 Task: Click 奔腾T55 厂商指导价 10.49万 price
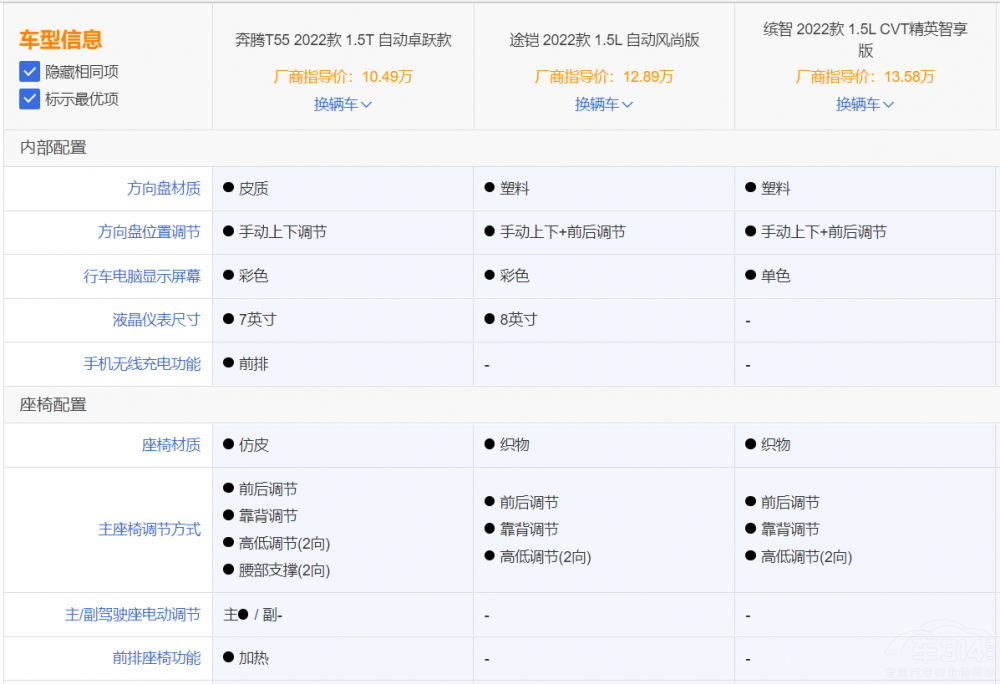click(343, 76)
